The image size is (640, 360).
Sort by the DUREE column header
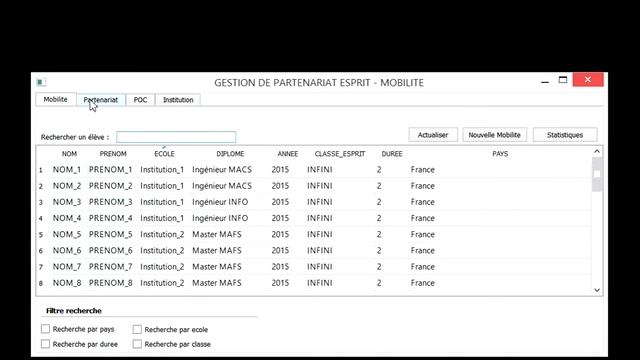[392, 154]
